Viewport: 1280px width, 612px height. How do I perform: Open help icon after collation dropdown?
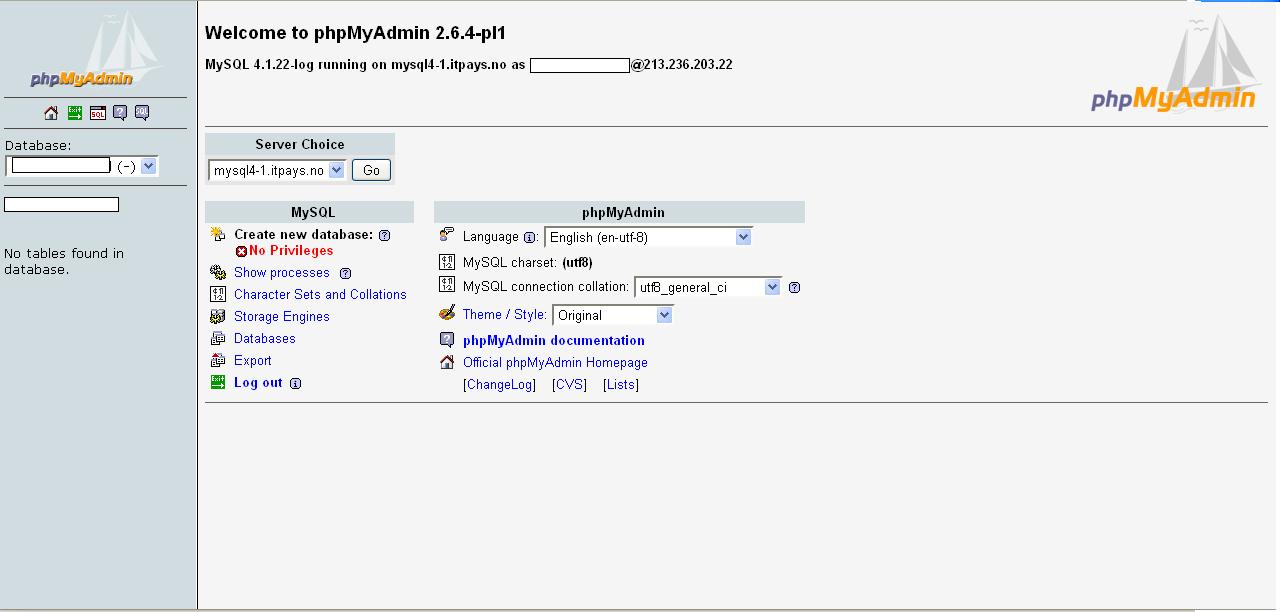click(795, 288)
